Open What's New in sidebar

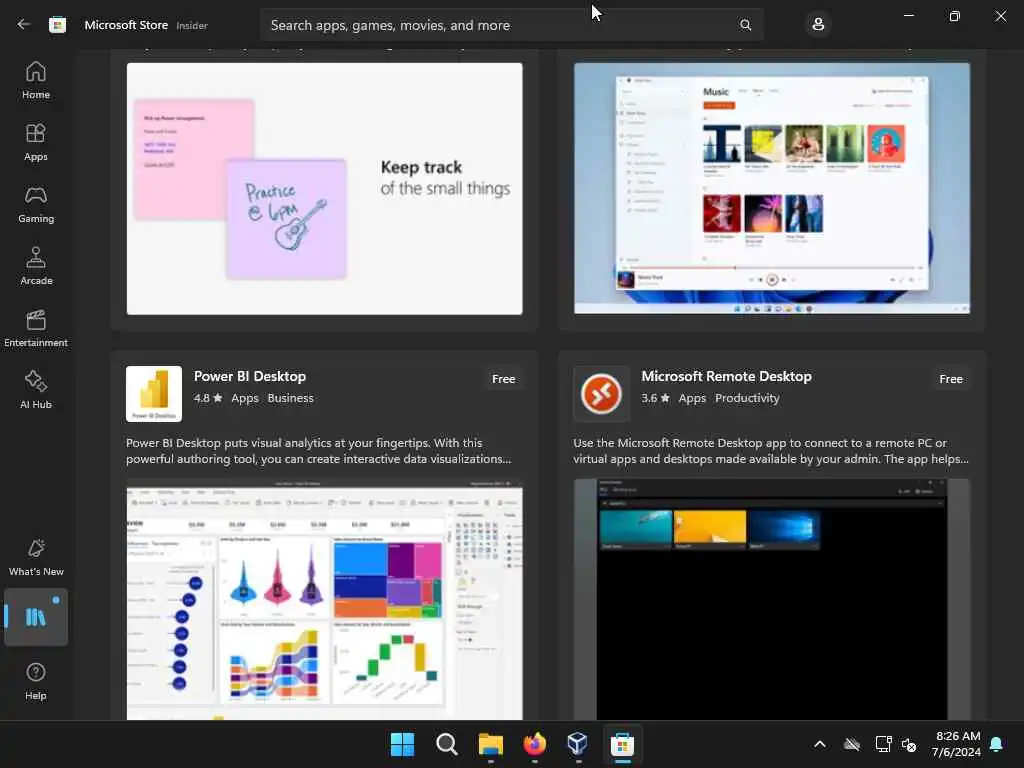36,557
